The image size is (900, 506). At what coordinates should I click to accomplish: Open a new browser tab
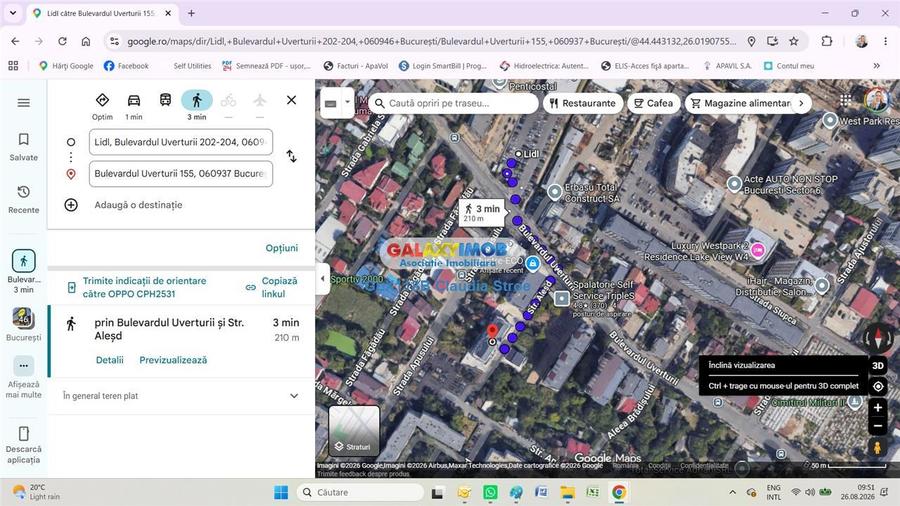click(x=191, y=13)
